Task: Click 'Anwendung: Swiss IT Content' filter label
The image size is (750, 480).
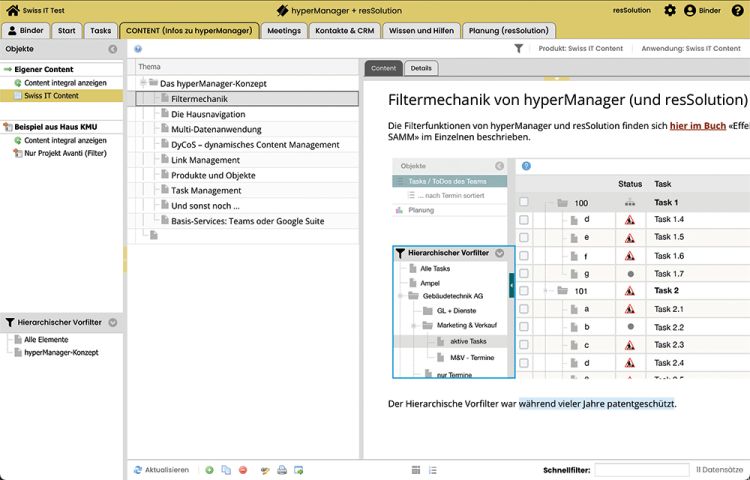Action: click(691, 48)
